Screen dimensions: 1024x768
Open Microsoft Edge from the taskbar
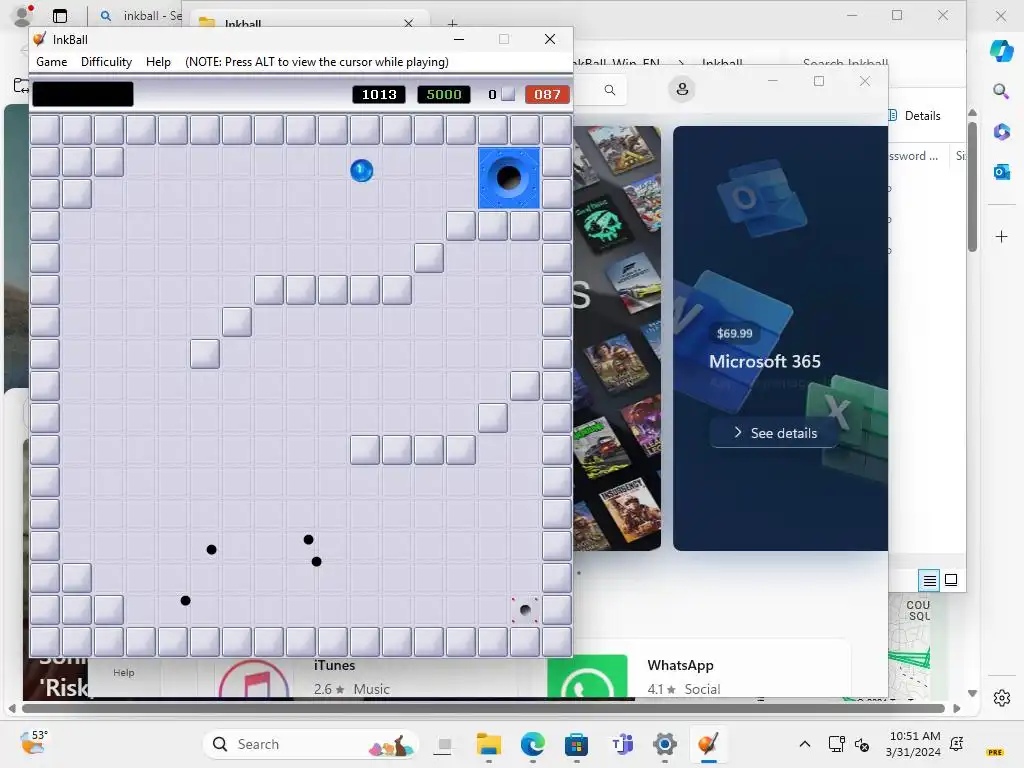point(533,744)
